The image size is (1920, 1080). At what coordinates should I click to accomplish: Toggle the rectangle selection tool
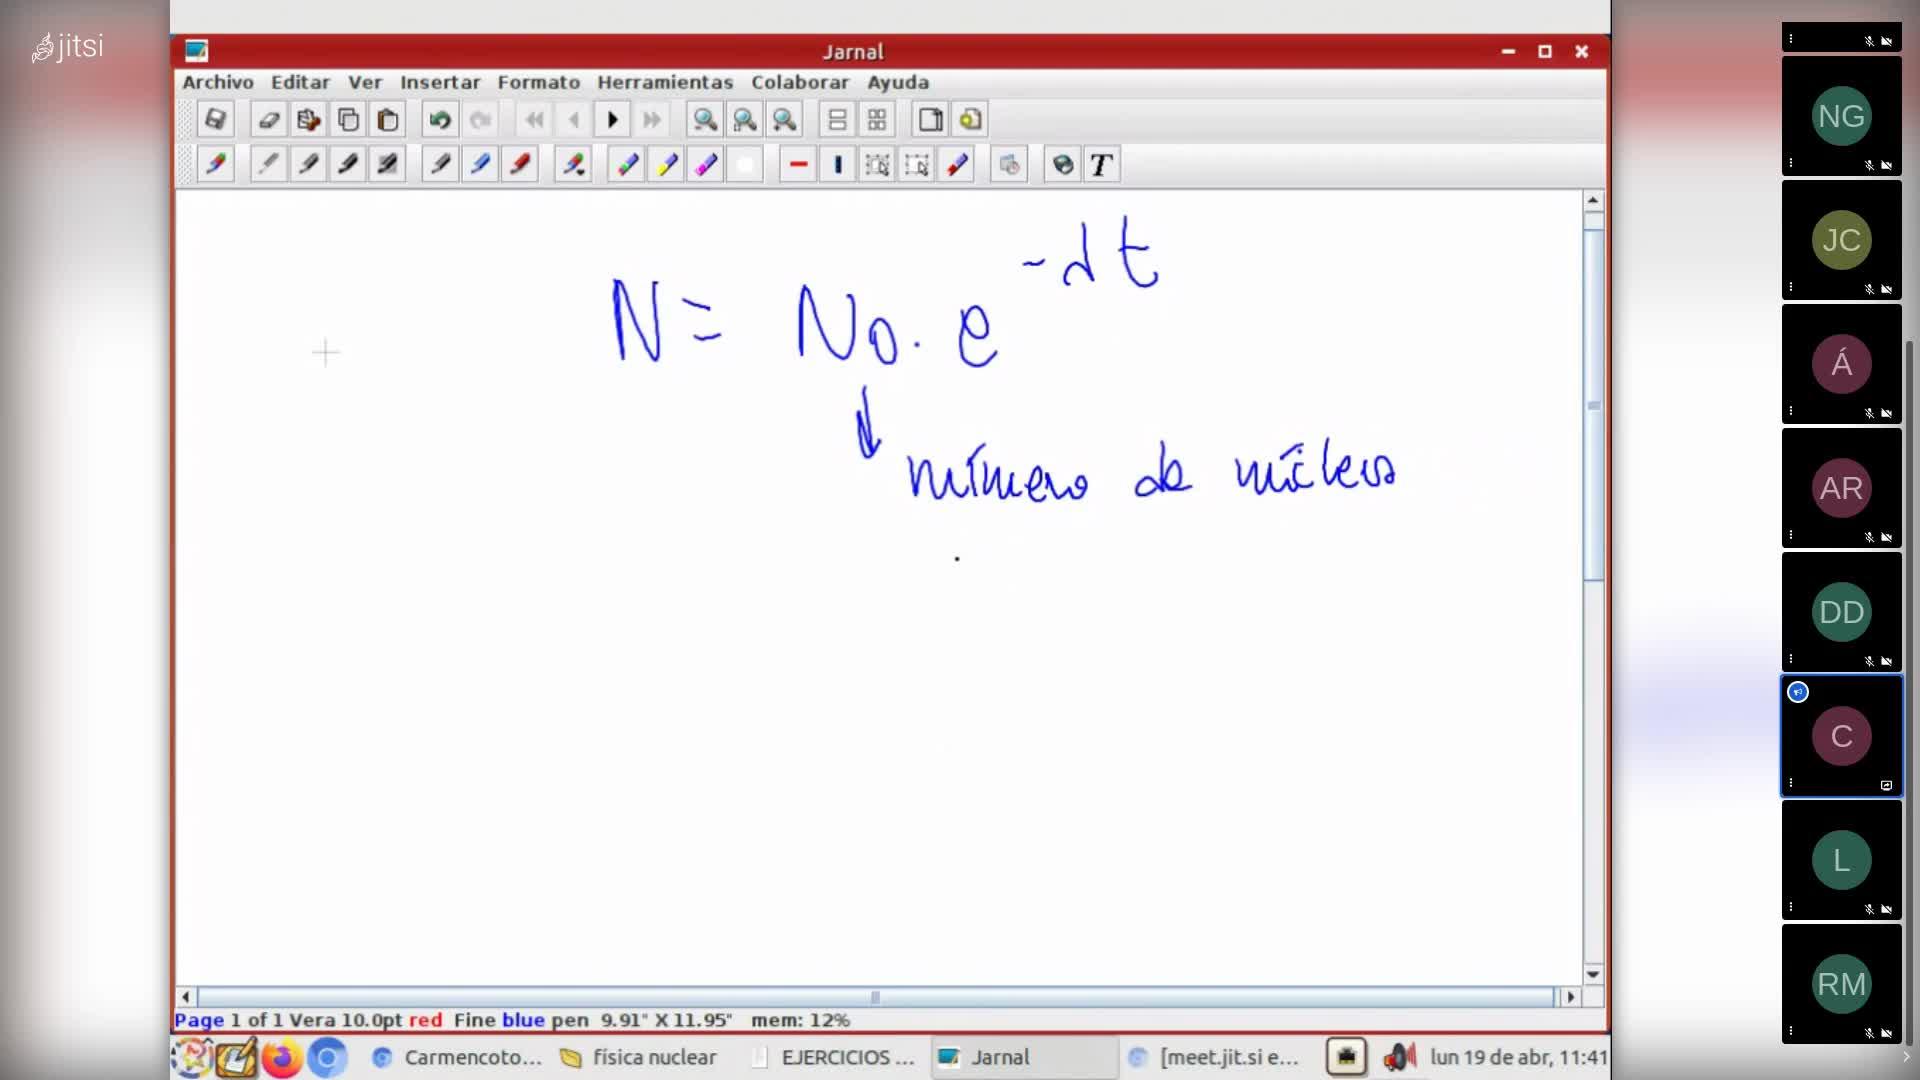click(916, 165)
